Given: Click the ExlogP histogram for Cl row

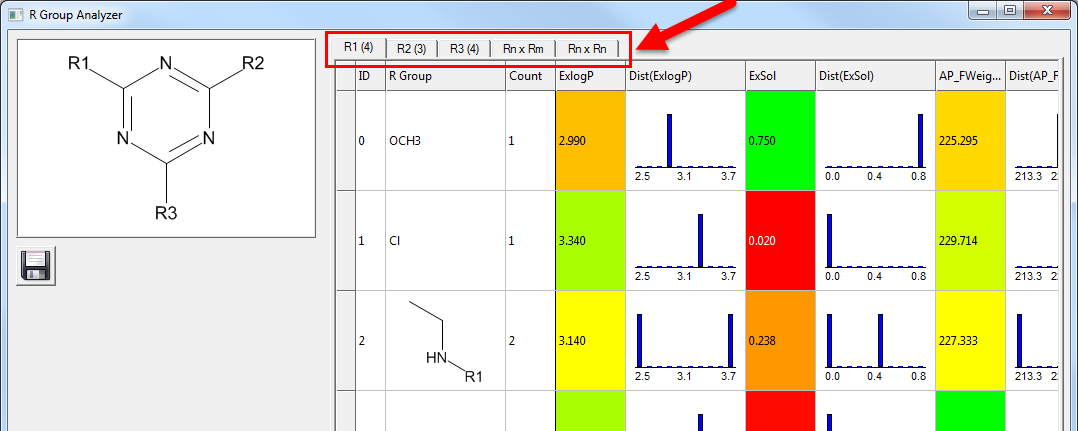Looking at the screenshot, I should 685,241.
